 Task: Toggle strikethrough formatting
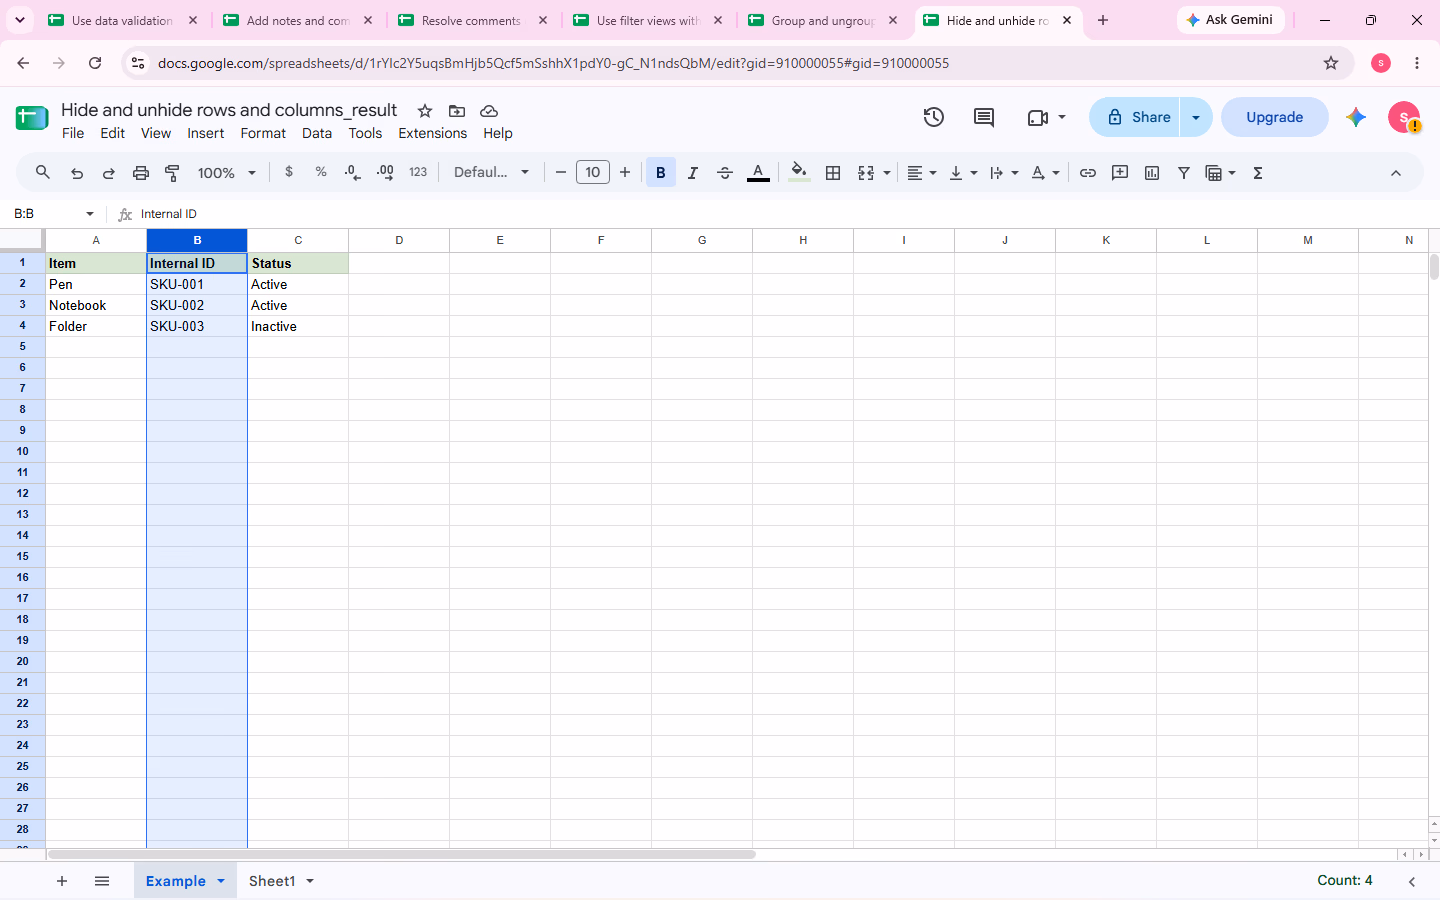tap(725, 173)
